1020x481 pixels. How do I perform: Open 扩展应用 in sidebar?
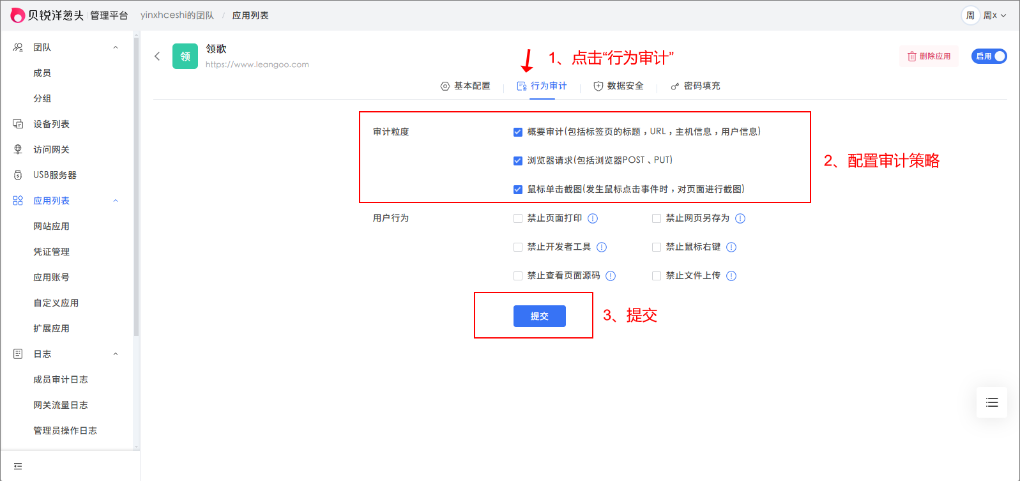click(x=51, y=328)
